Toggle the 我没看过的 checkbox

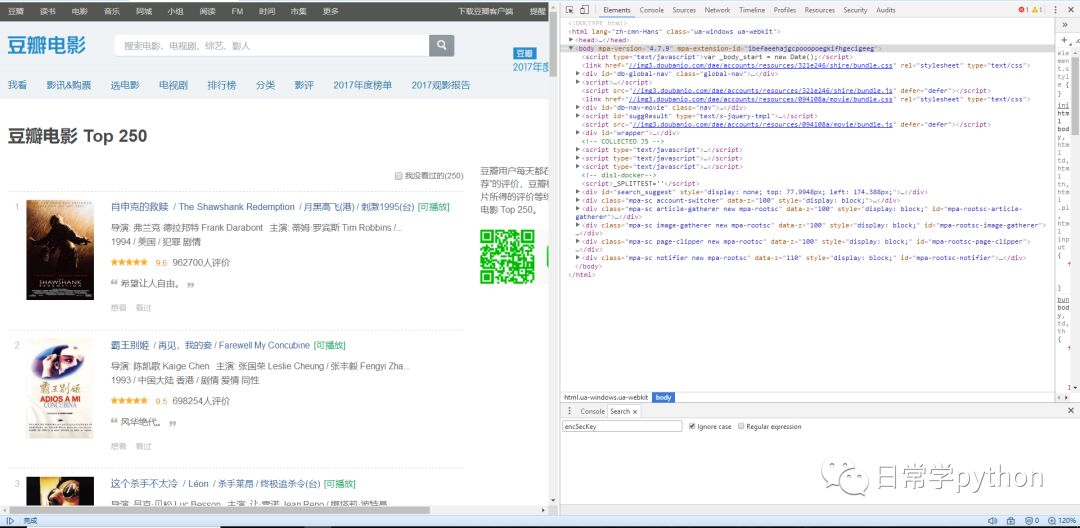pos(398,176)
